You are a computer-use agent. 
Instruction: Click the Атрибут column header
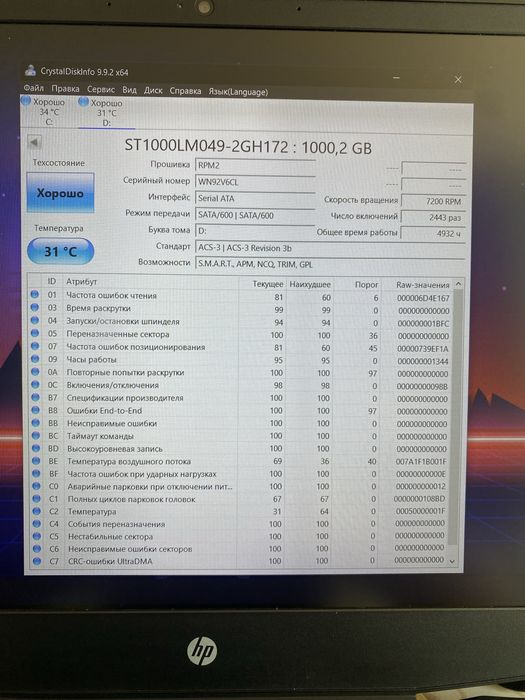[x=150, y=283]
